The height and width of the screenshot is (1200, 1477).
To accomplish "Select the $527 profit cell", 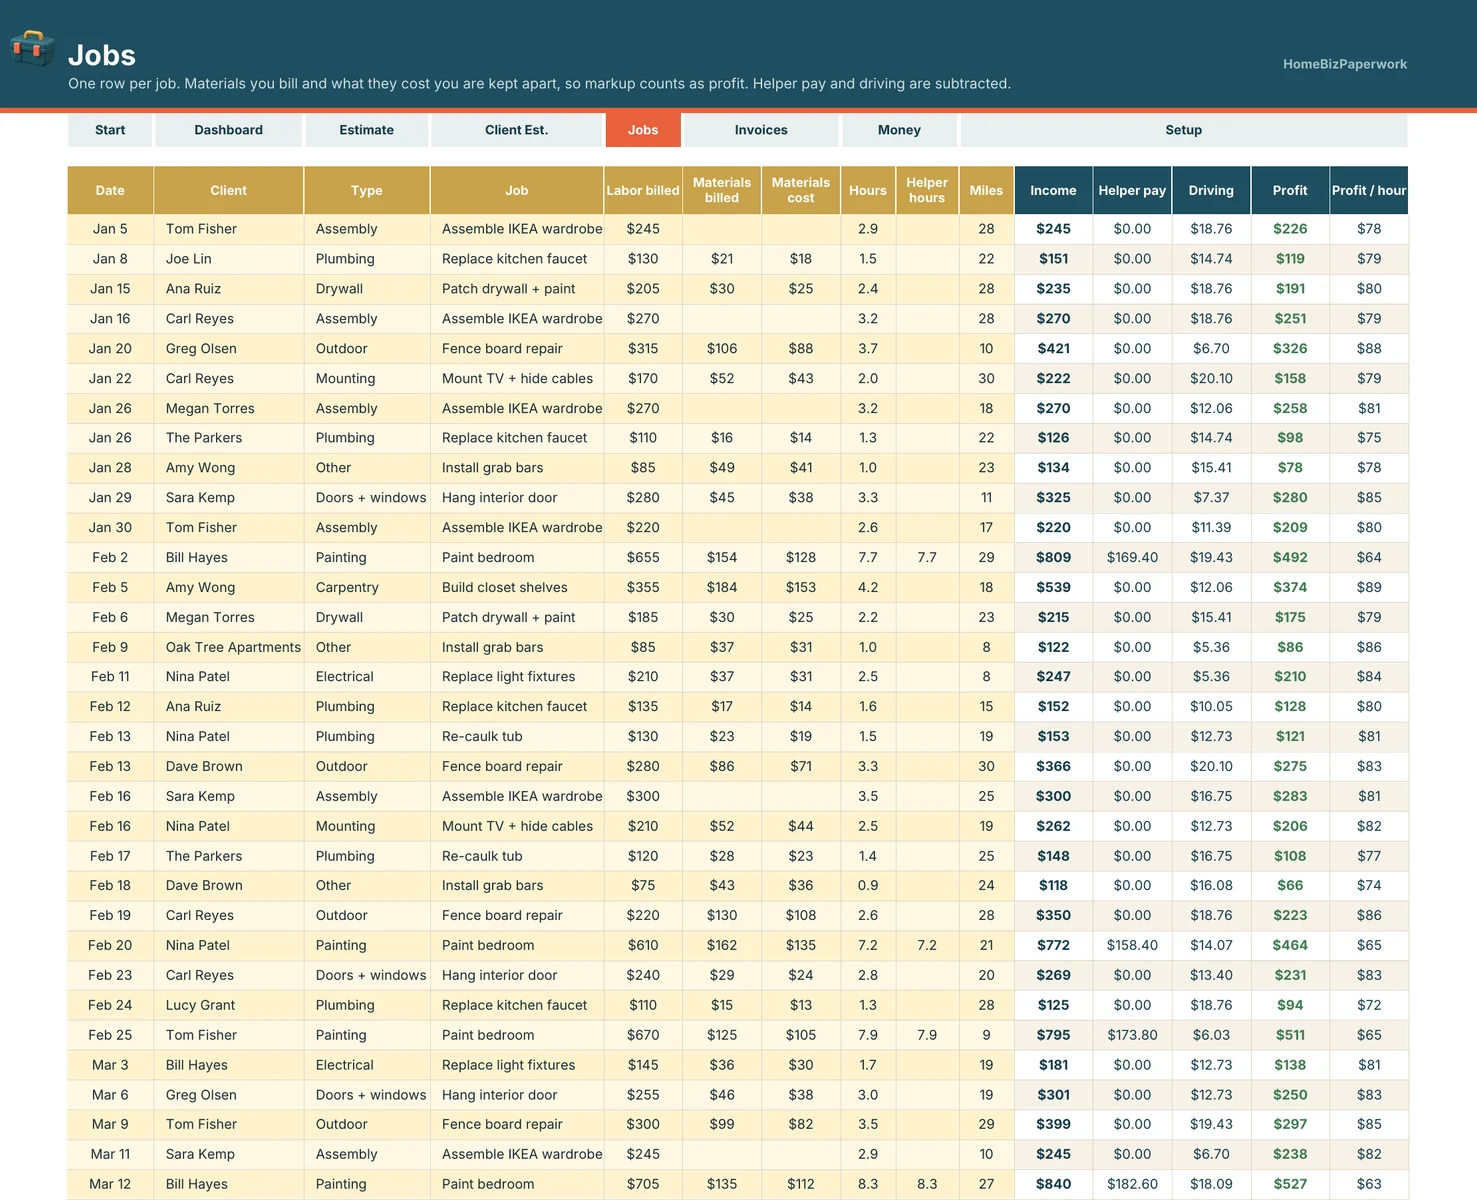I will (x=1290, y=1184).
